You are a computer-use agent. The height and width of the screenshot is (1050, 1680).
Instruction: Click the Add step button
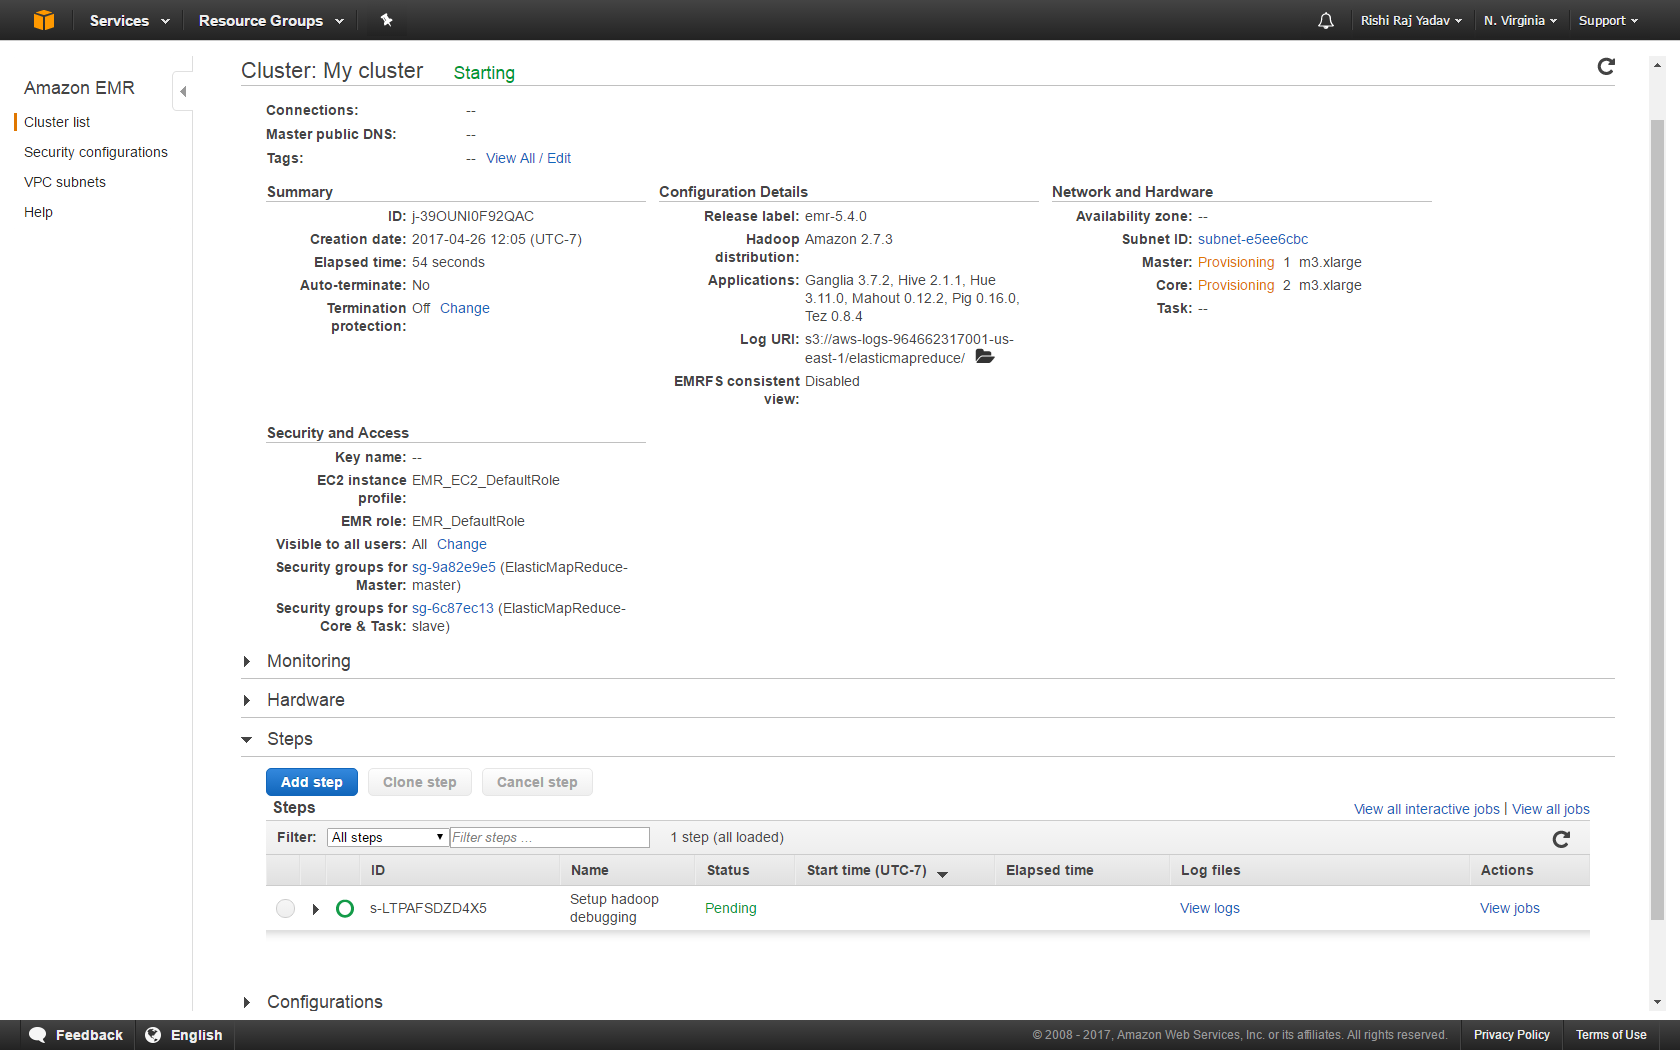click(312, 782)
